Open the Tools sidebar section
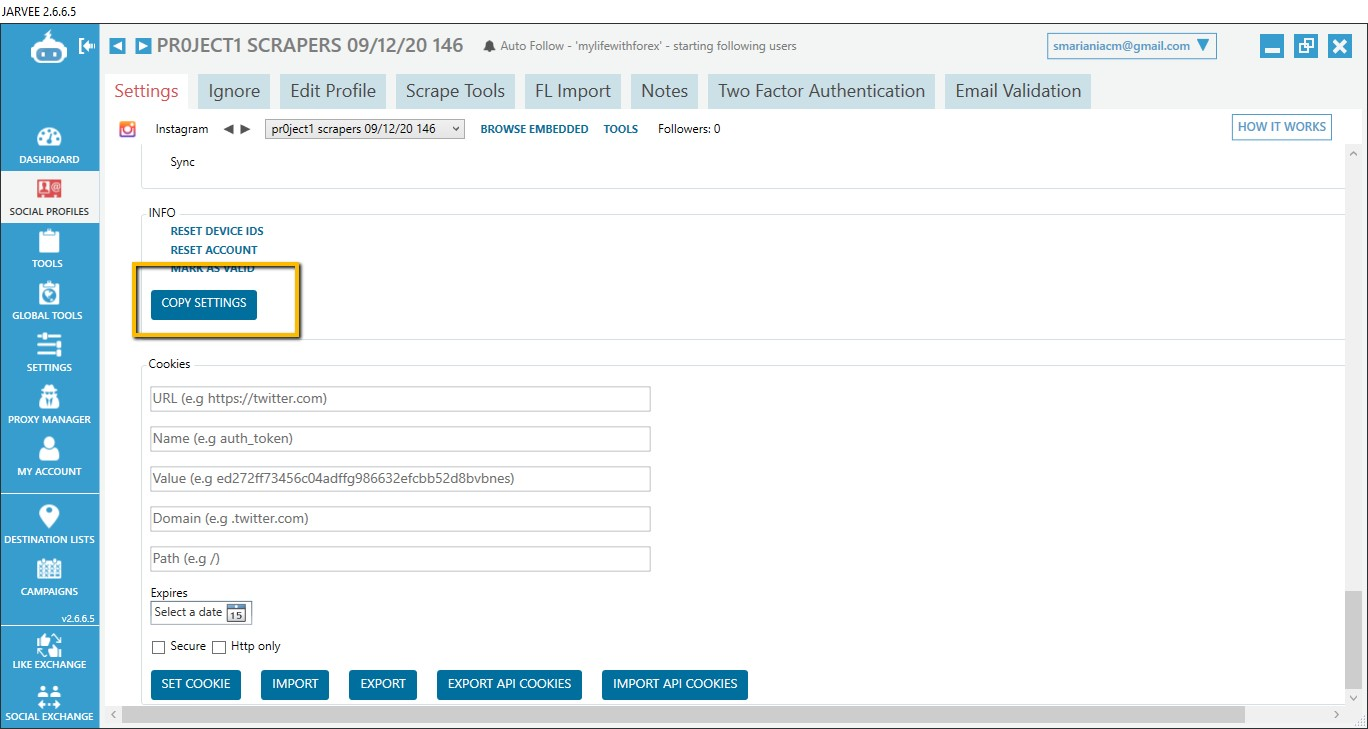 pyautogui.click(x=49, y=249)
